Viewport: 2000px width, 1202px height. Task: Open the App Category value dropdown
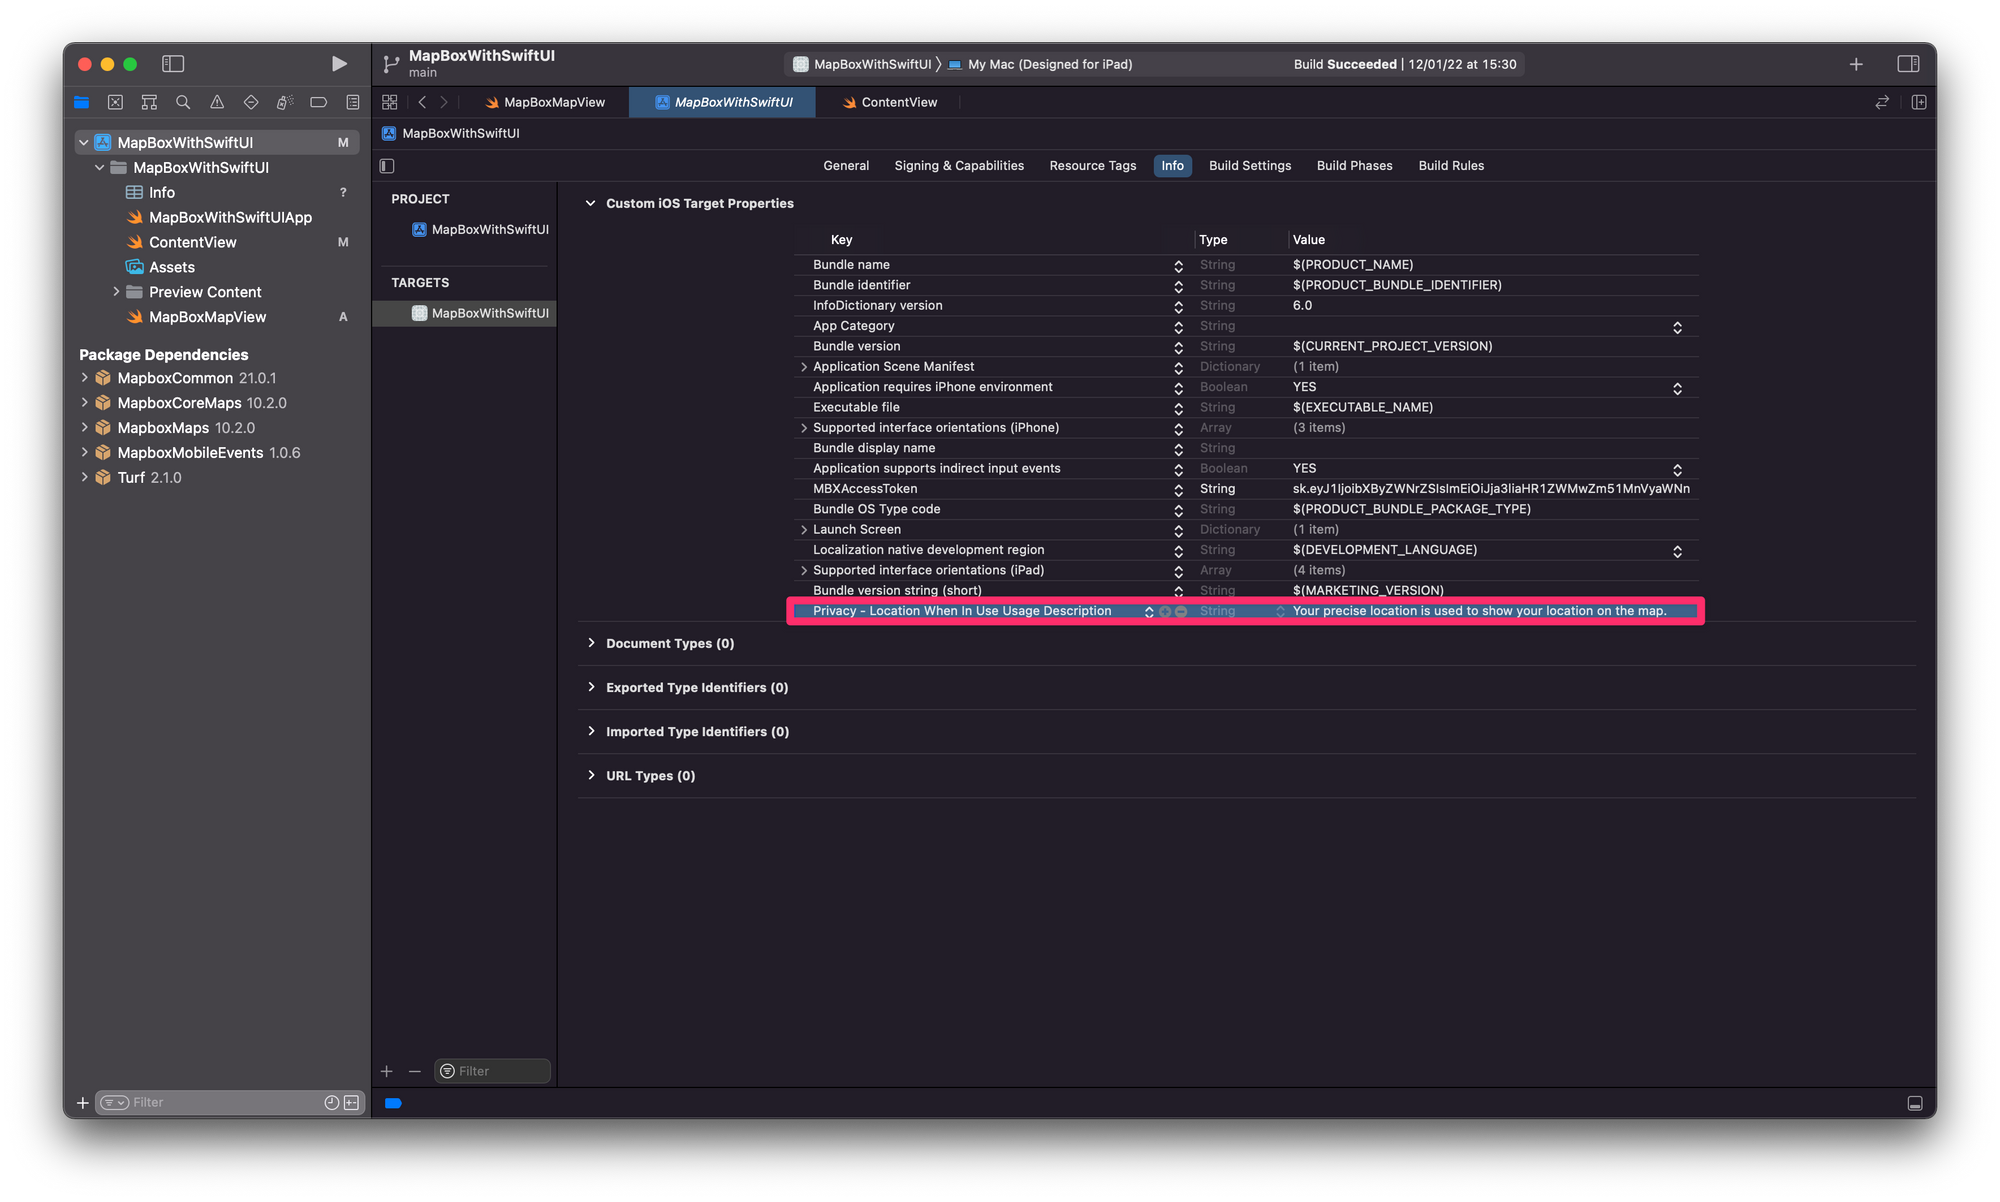tap(1677, 327)
